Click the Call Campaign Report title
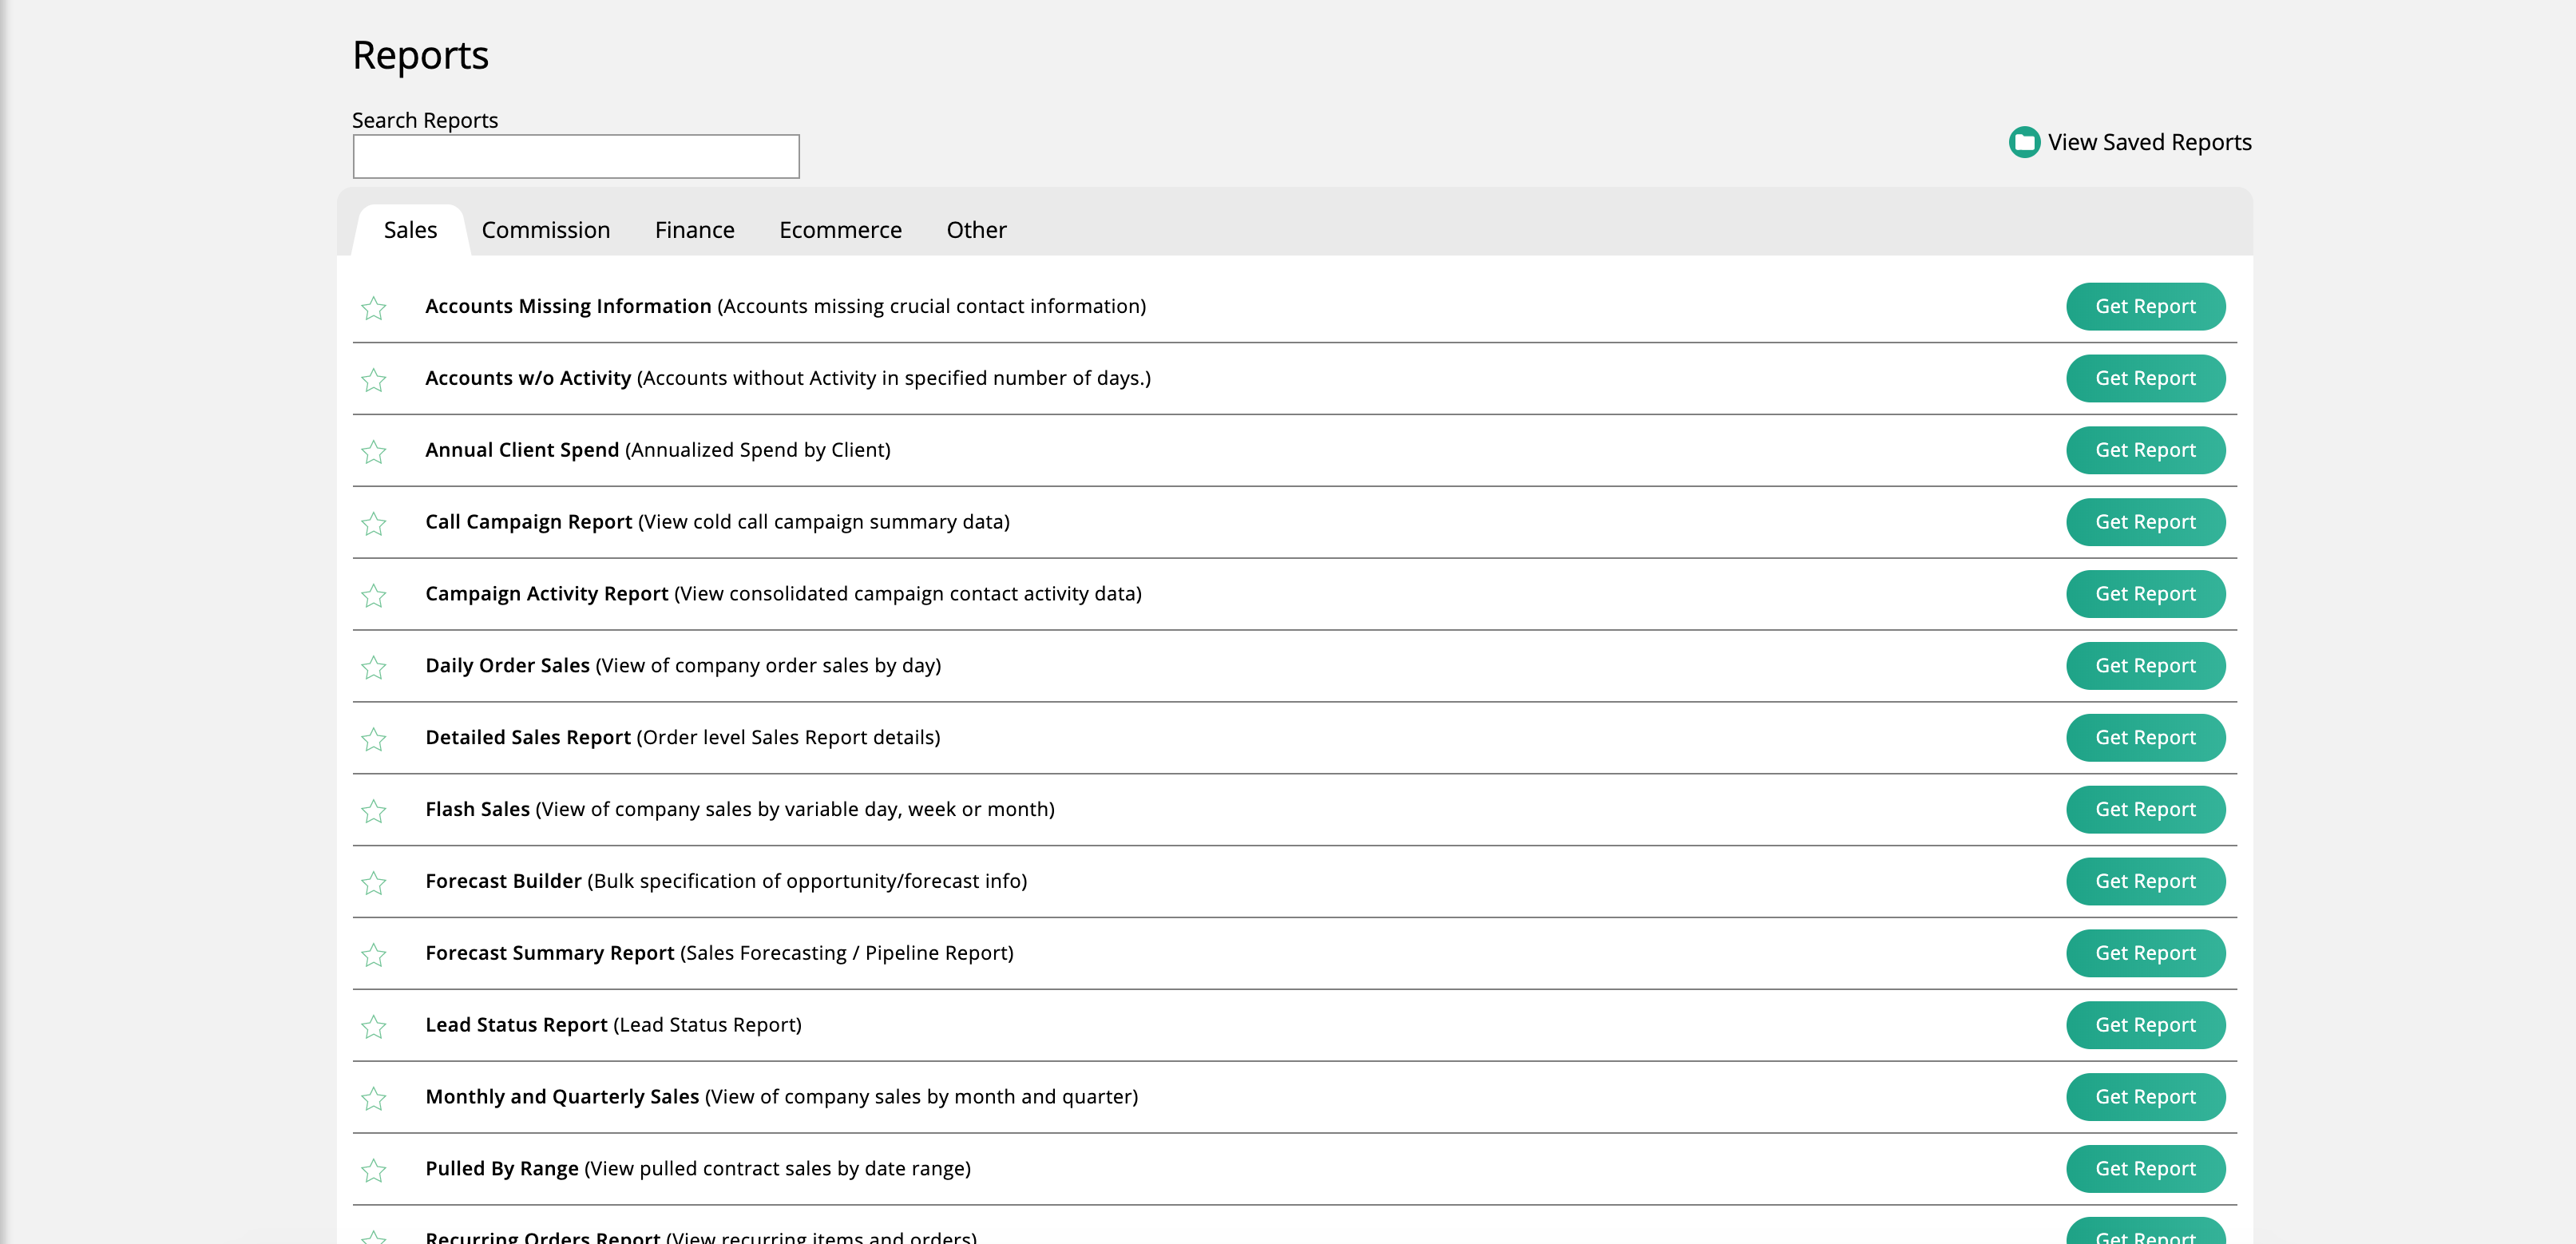 (x=528, y=522)
